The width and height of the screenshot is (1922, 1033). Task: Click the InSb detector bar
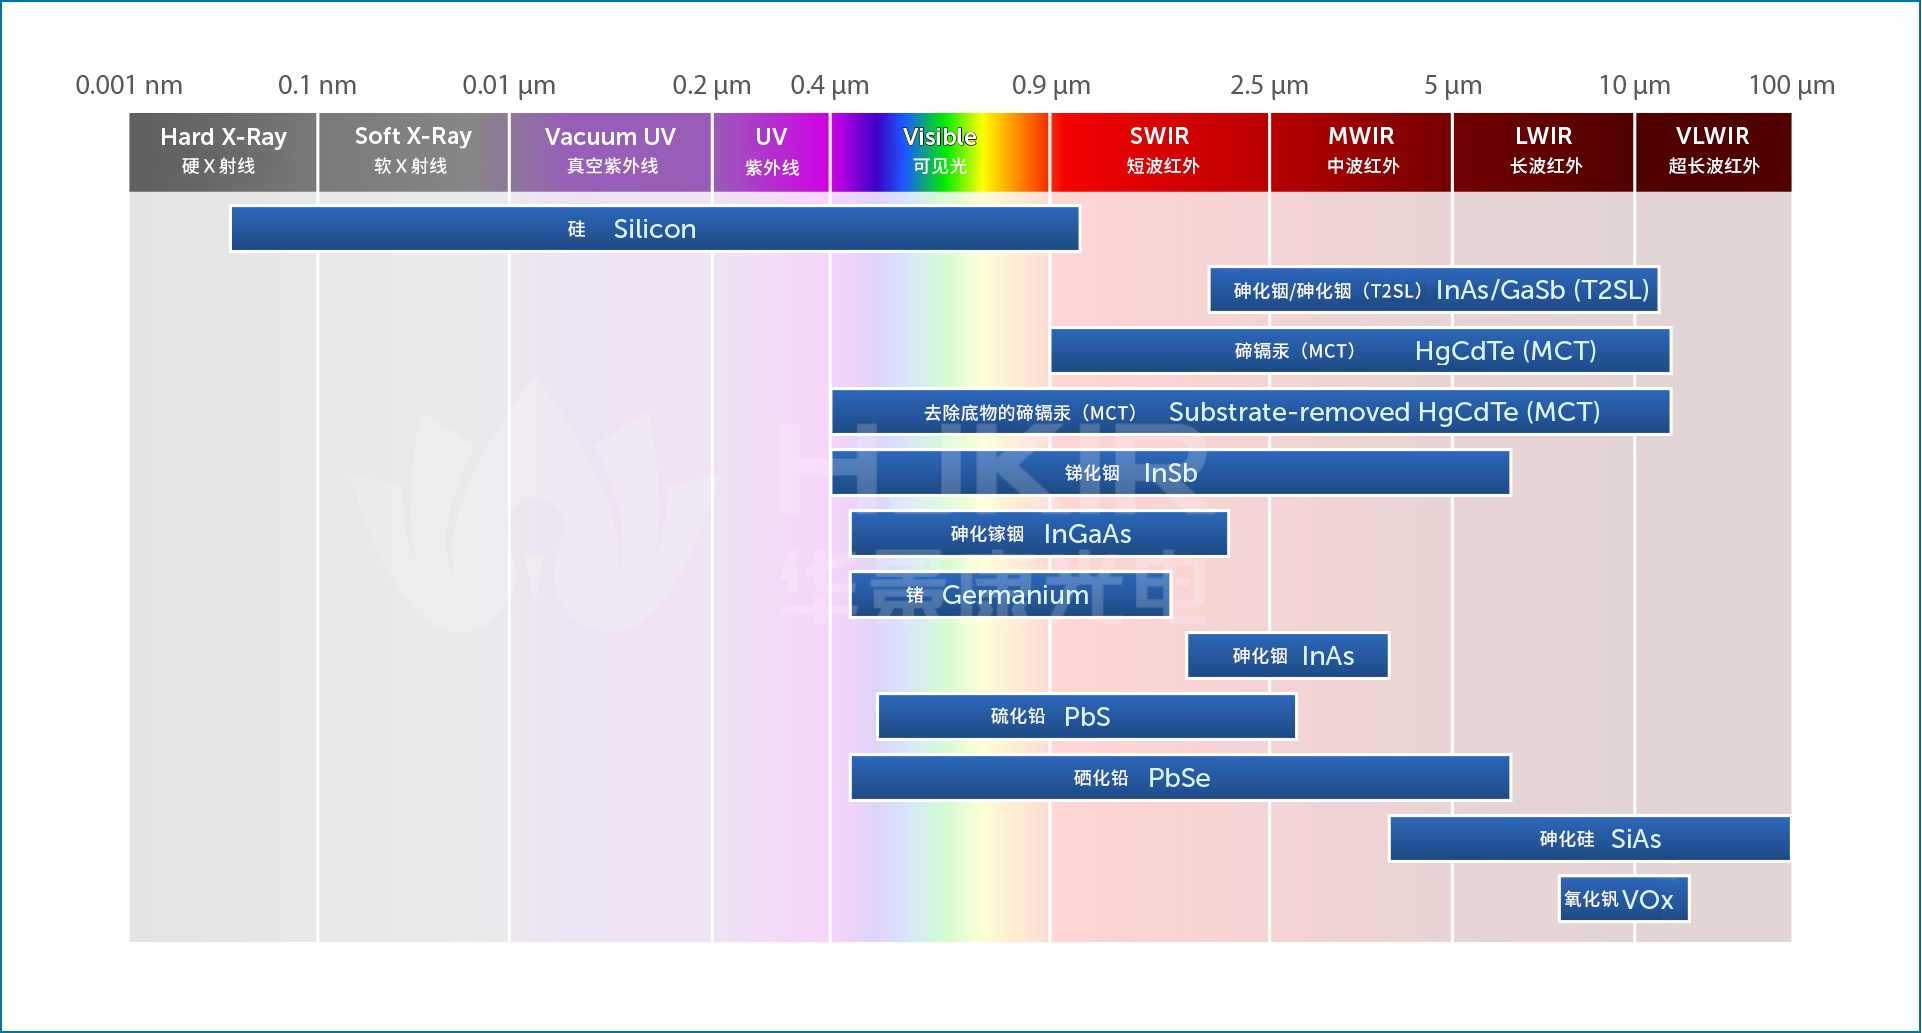(1171, 473)
